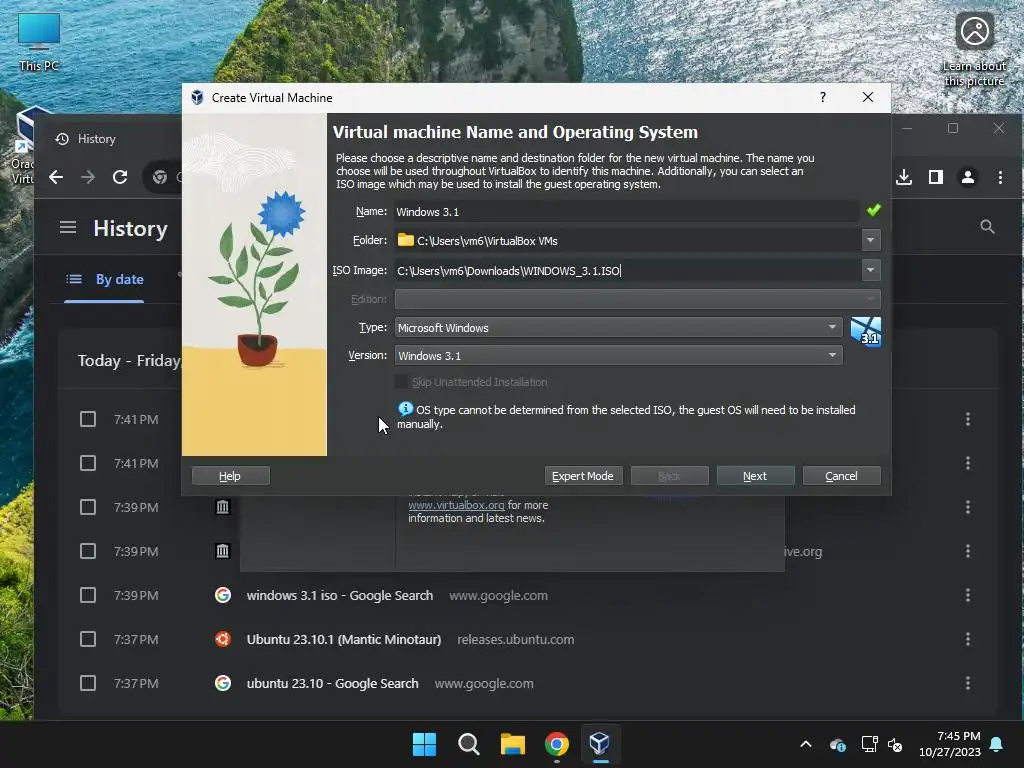Check the Ubuntu 23.10.1 Mantic Minotaur entry
Screen dimensions: 1024x768
(x=88, y=639)
